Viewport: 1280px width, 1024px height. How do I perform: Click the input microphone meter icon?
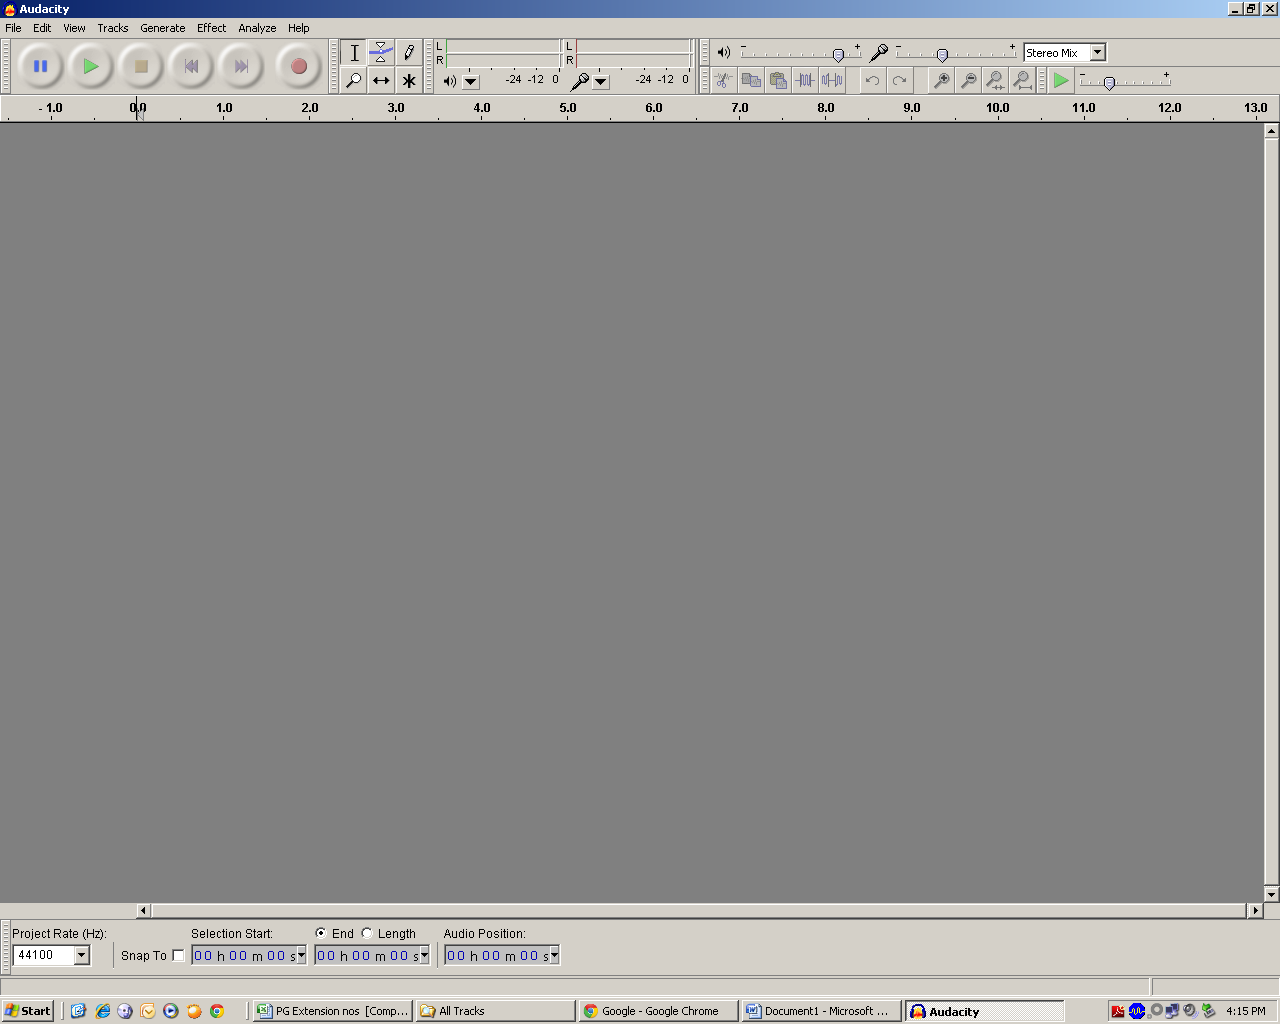click(x=579, y=81)
